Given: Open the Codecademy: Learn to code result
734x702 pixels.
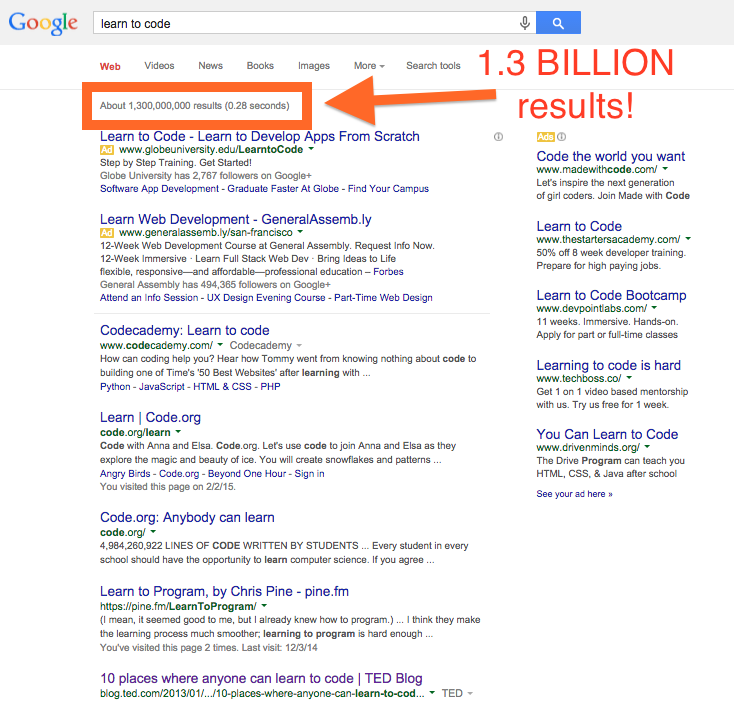Looking at the screenshot, I should click(x=185, y=330).
